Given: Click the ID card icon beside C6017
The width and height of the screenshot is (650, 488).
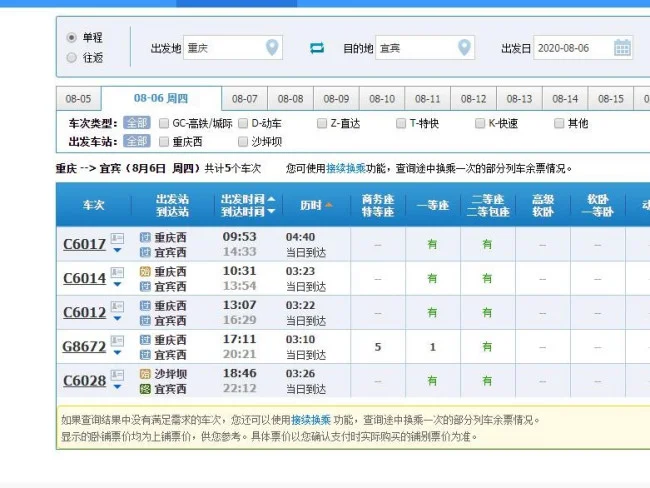Looking at the screenshot, I should tap(117, 238).
